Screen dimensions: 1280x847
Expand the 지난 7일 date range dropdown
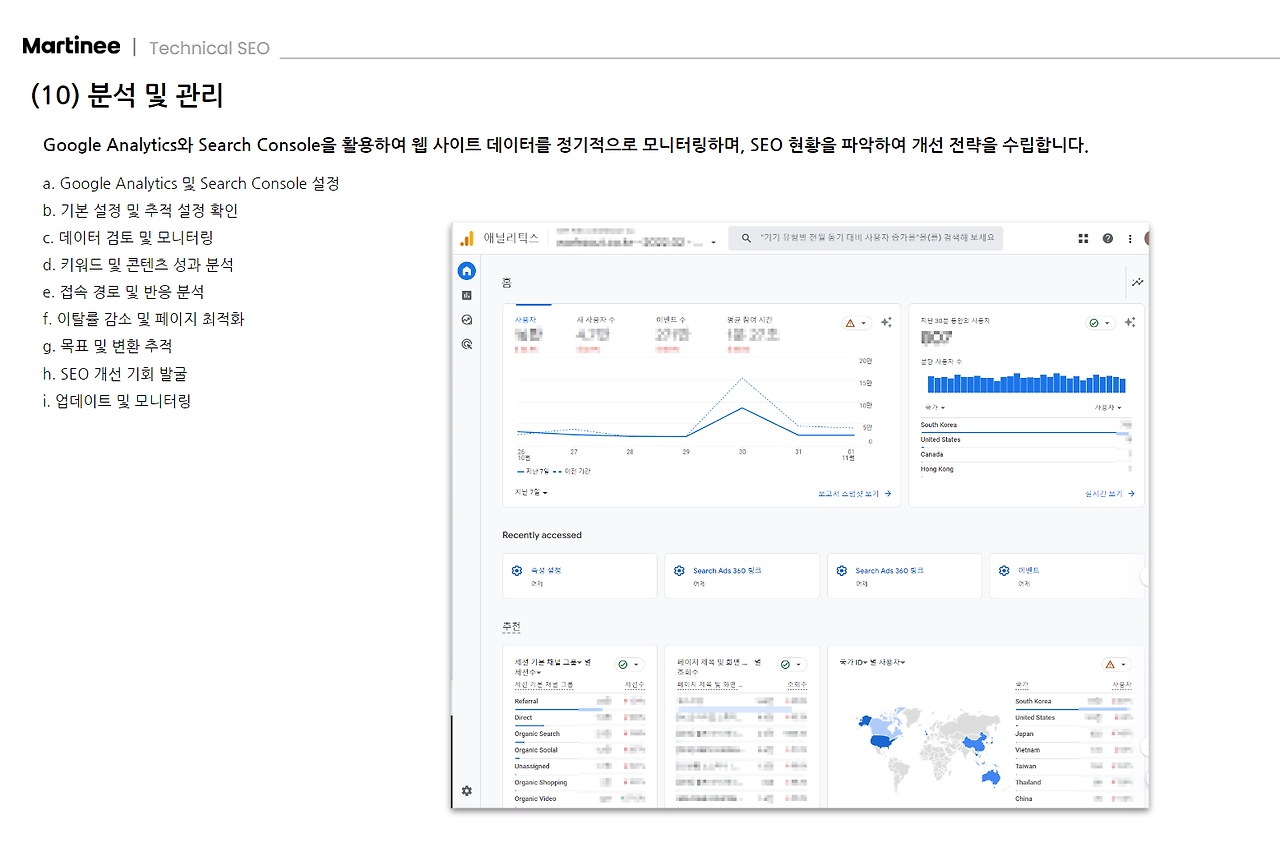tap(531, 493)
